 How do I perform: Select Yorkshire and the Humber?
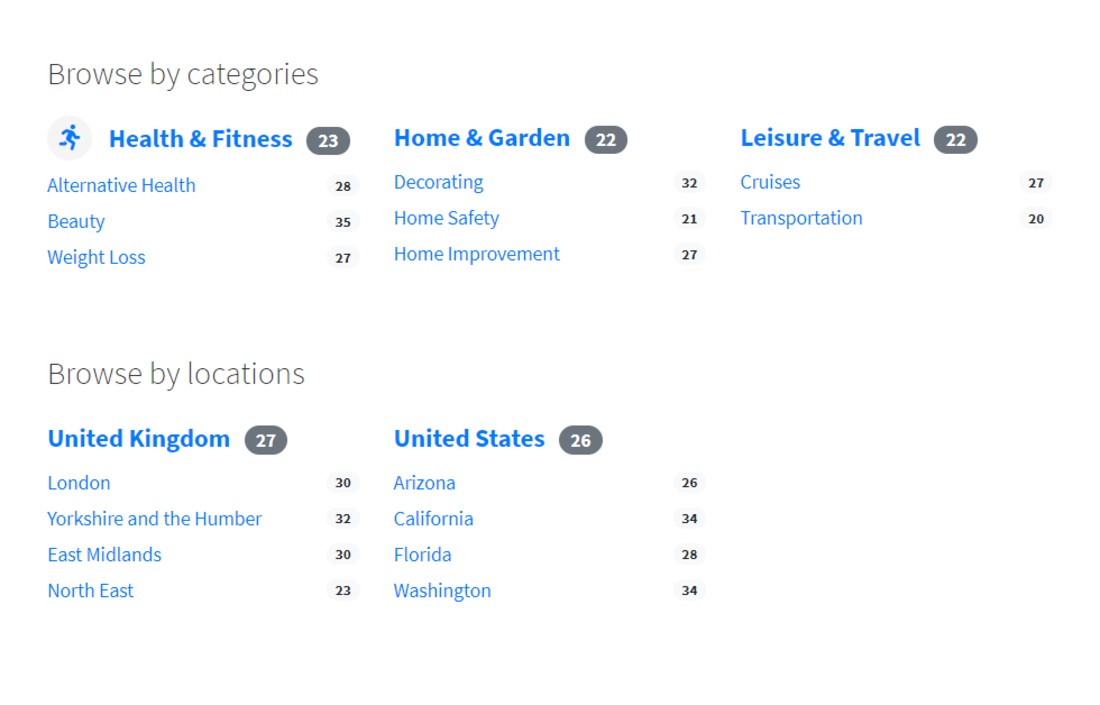coord(154,518)
